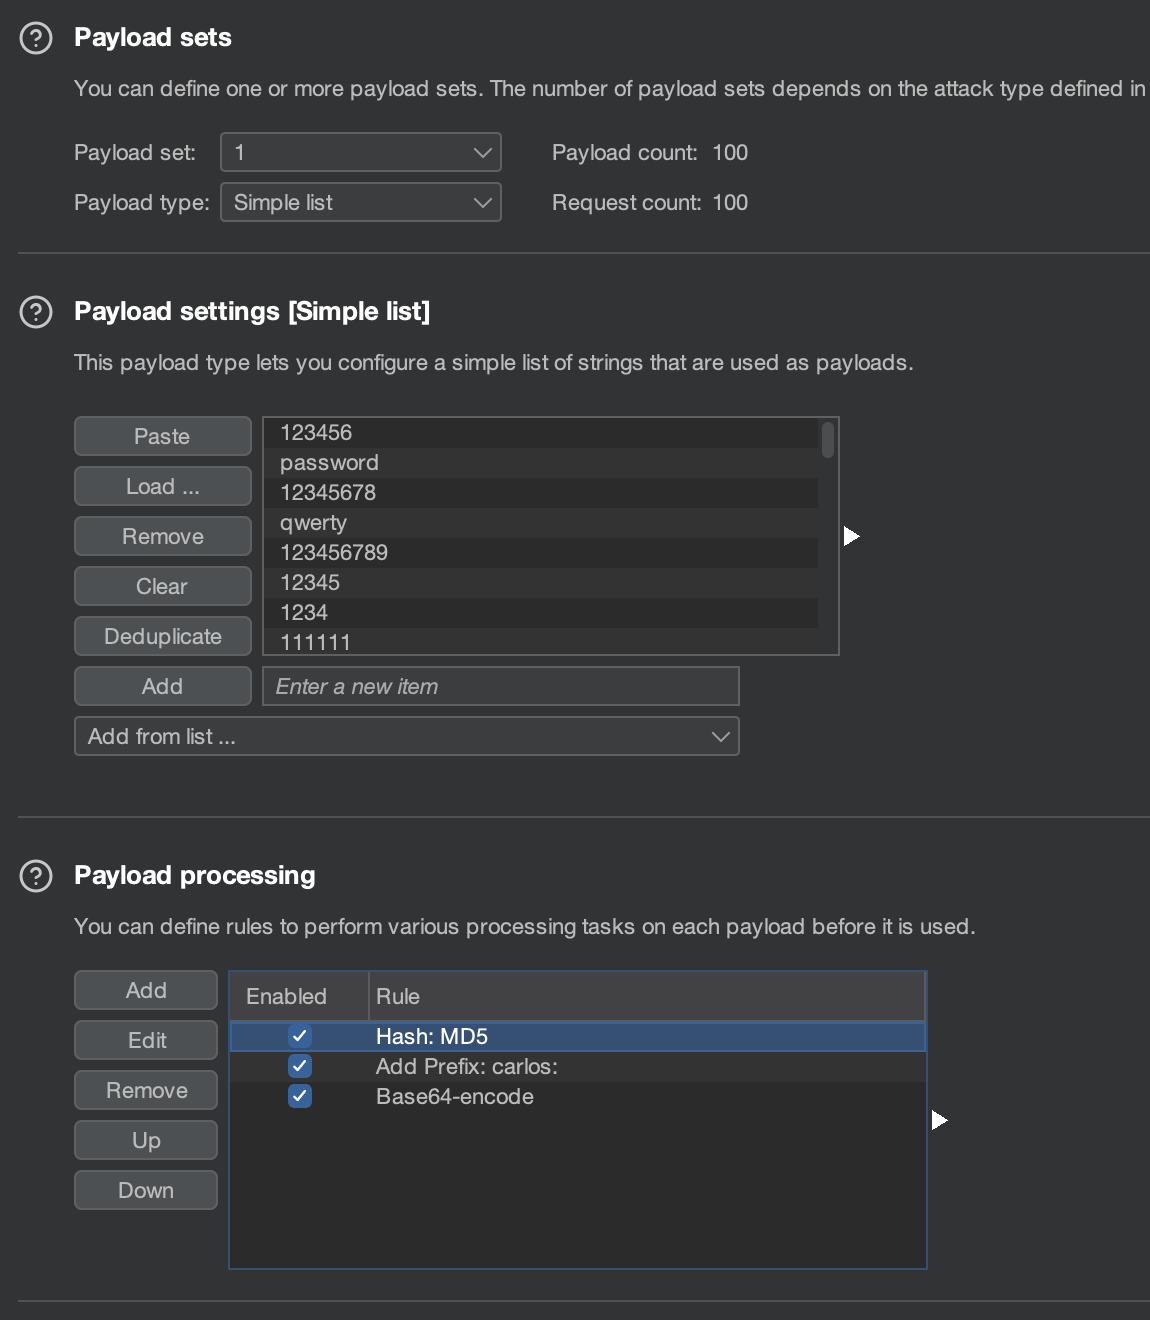Click Edit for the processing rule
Image resolution: width=1150 pixels, height=1320 pixels.
point(146,1041)
